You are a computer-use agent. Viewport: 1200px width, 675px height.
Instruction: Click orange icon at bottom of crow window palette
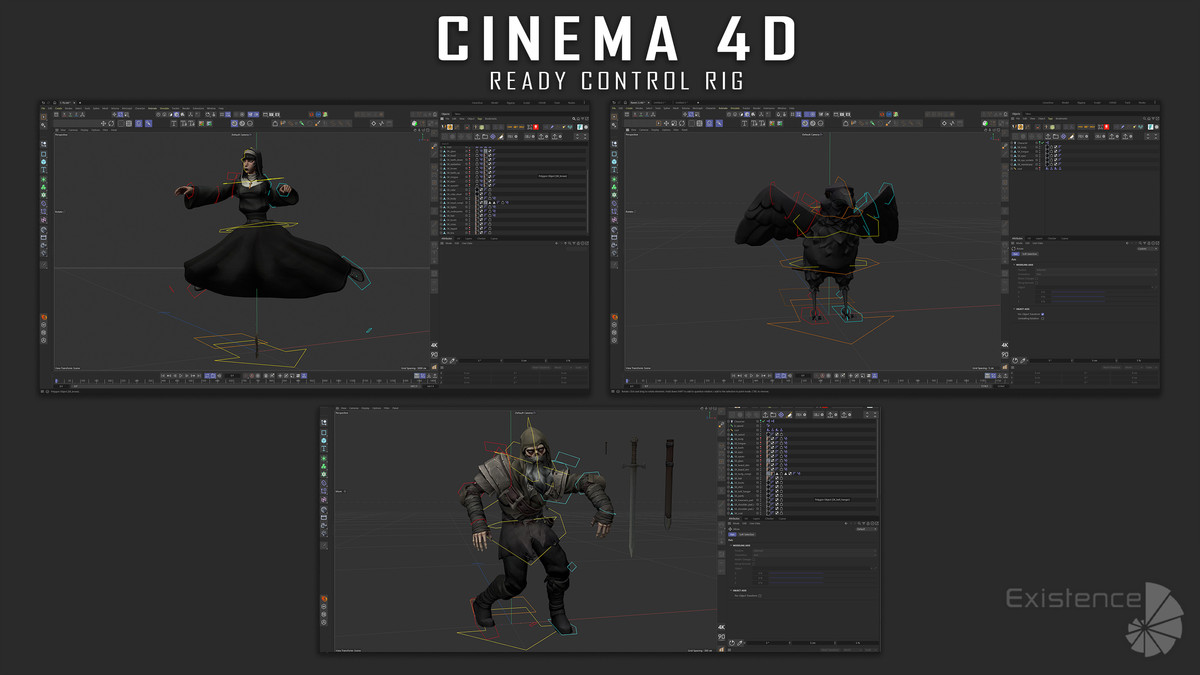pyautogui.click(x=614, y=317)
